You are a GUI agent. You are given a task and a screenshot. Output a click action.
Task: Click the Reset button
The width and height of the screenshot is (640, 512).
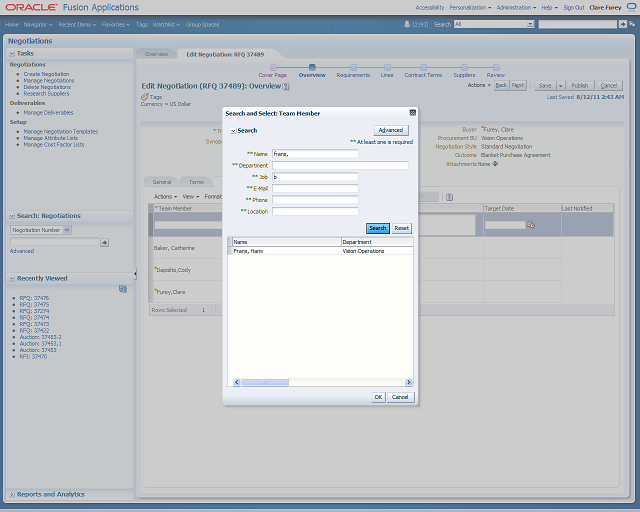pyautogui.click(x=401, y=228)
